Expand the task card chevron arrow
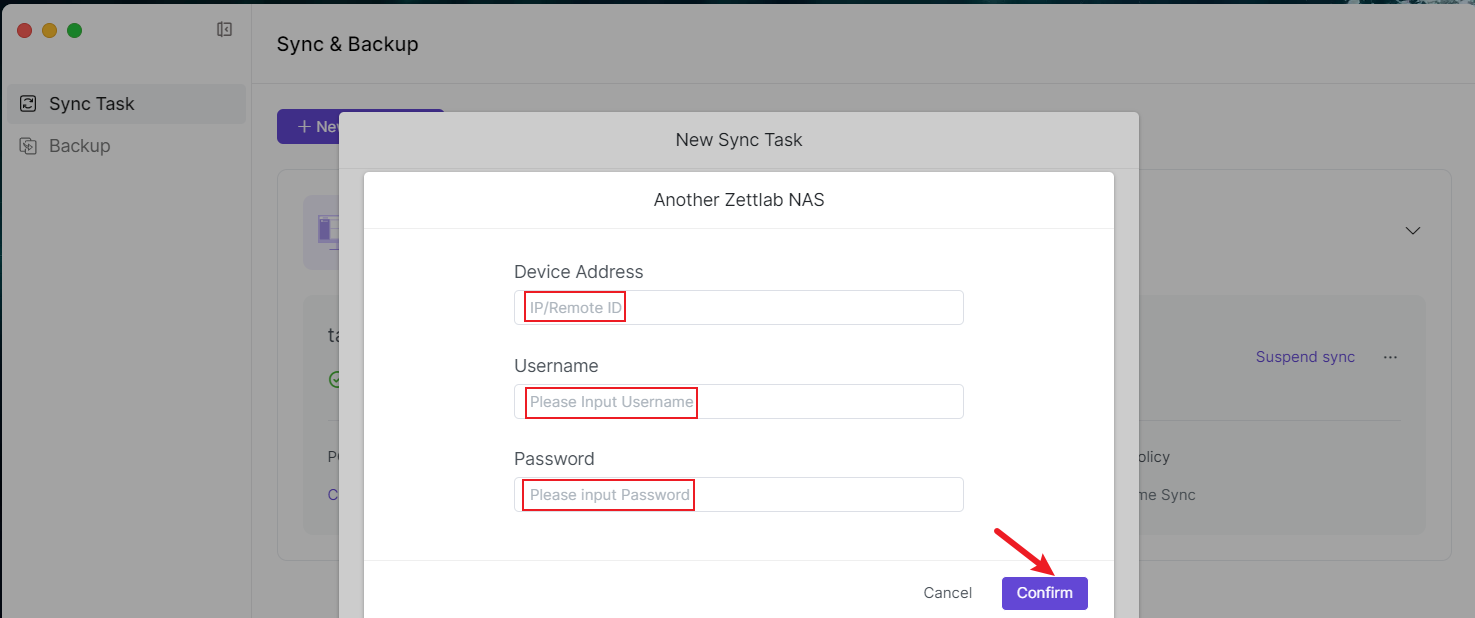The width and height of the screenshot is (1475, 618). (x=1412, y=231)
